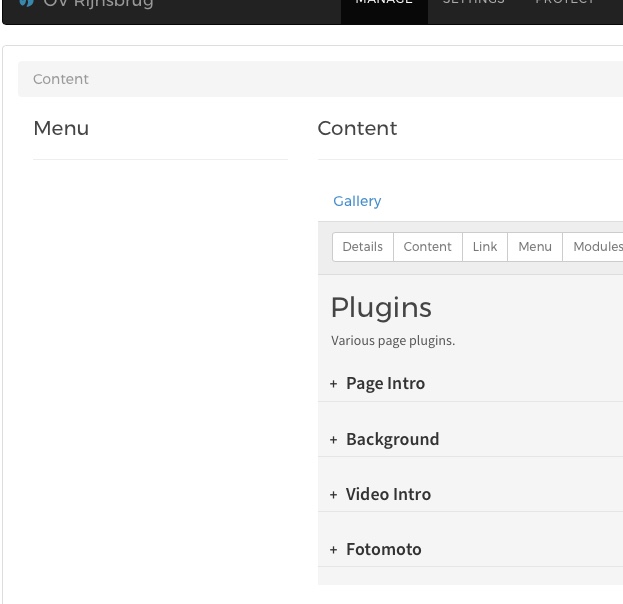Image resolution: width=623 pixels, height=604 pixels.
Task: Switch to the Modules tab
Action: 593,247
